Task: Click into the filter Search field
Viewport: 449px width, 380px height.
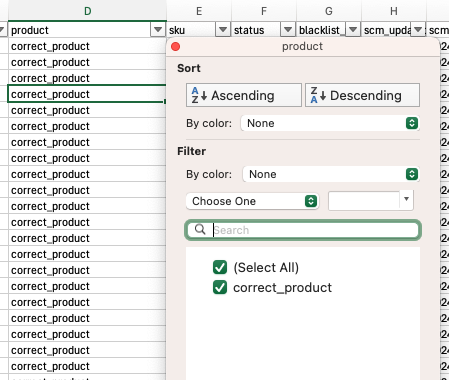Action: pyautogui.click(x=303, y=230)
